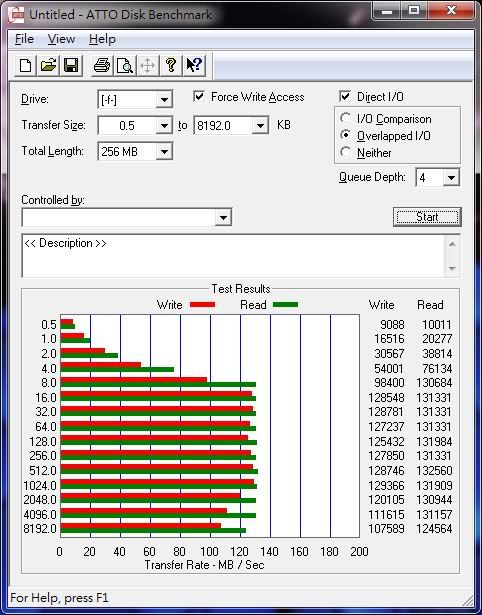
Task: Click the Description scrollbar down arrow
Action: [x=452, y=268]
